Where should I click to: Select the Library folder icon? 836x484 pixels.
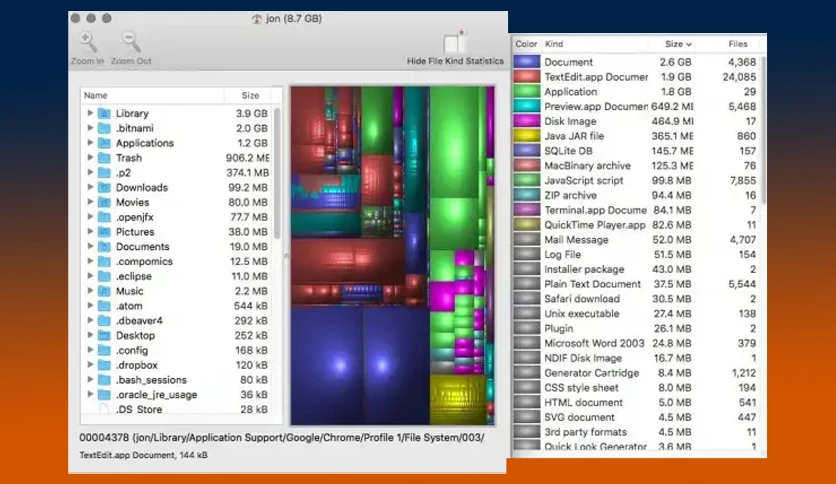pos(104,113)
